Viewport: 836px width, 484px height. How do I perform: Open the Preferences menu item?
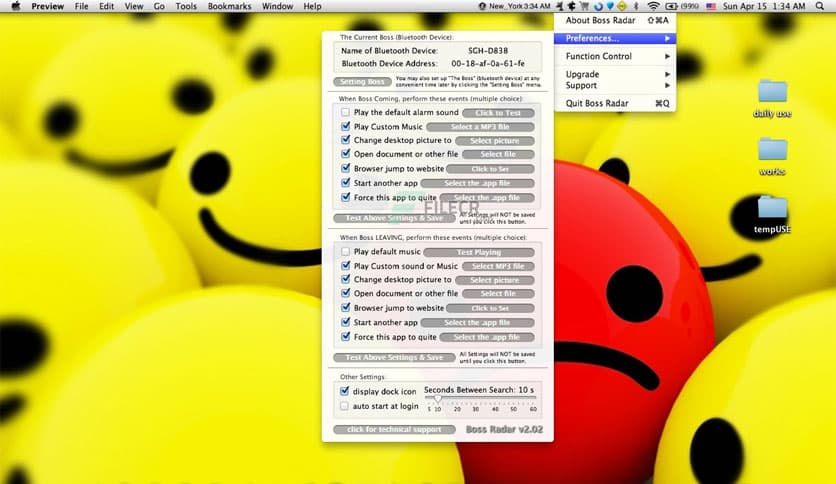coord(615,38)
